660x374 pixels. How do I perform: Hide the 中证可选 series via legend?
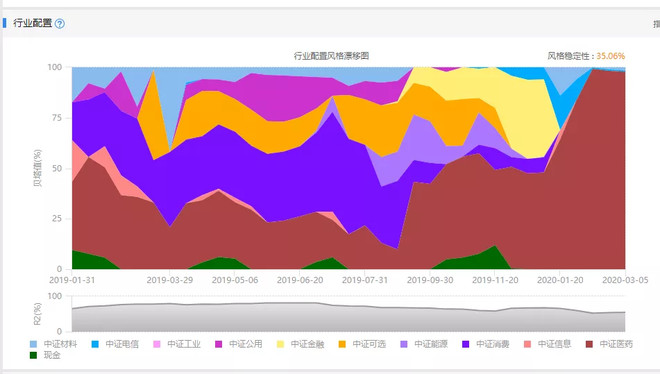(362, 344)
